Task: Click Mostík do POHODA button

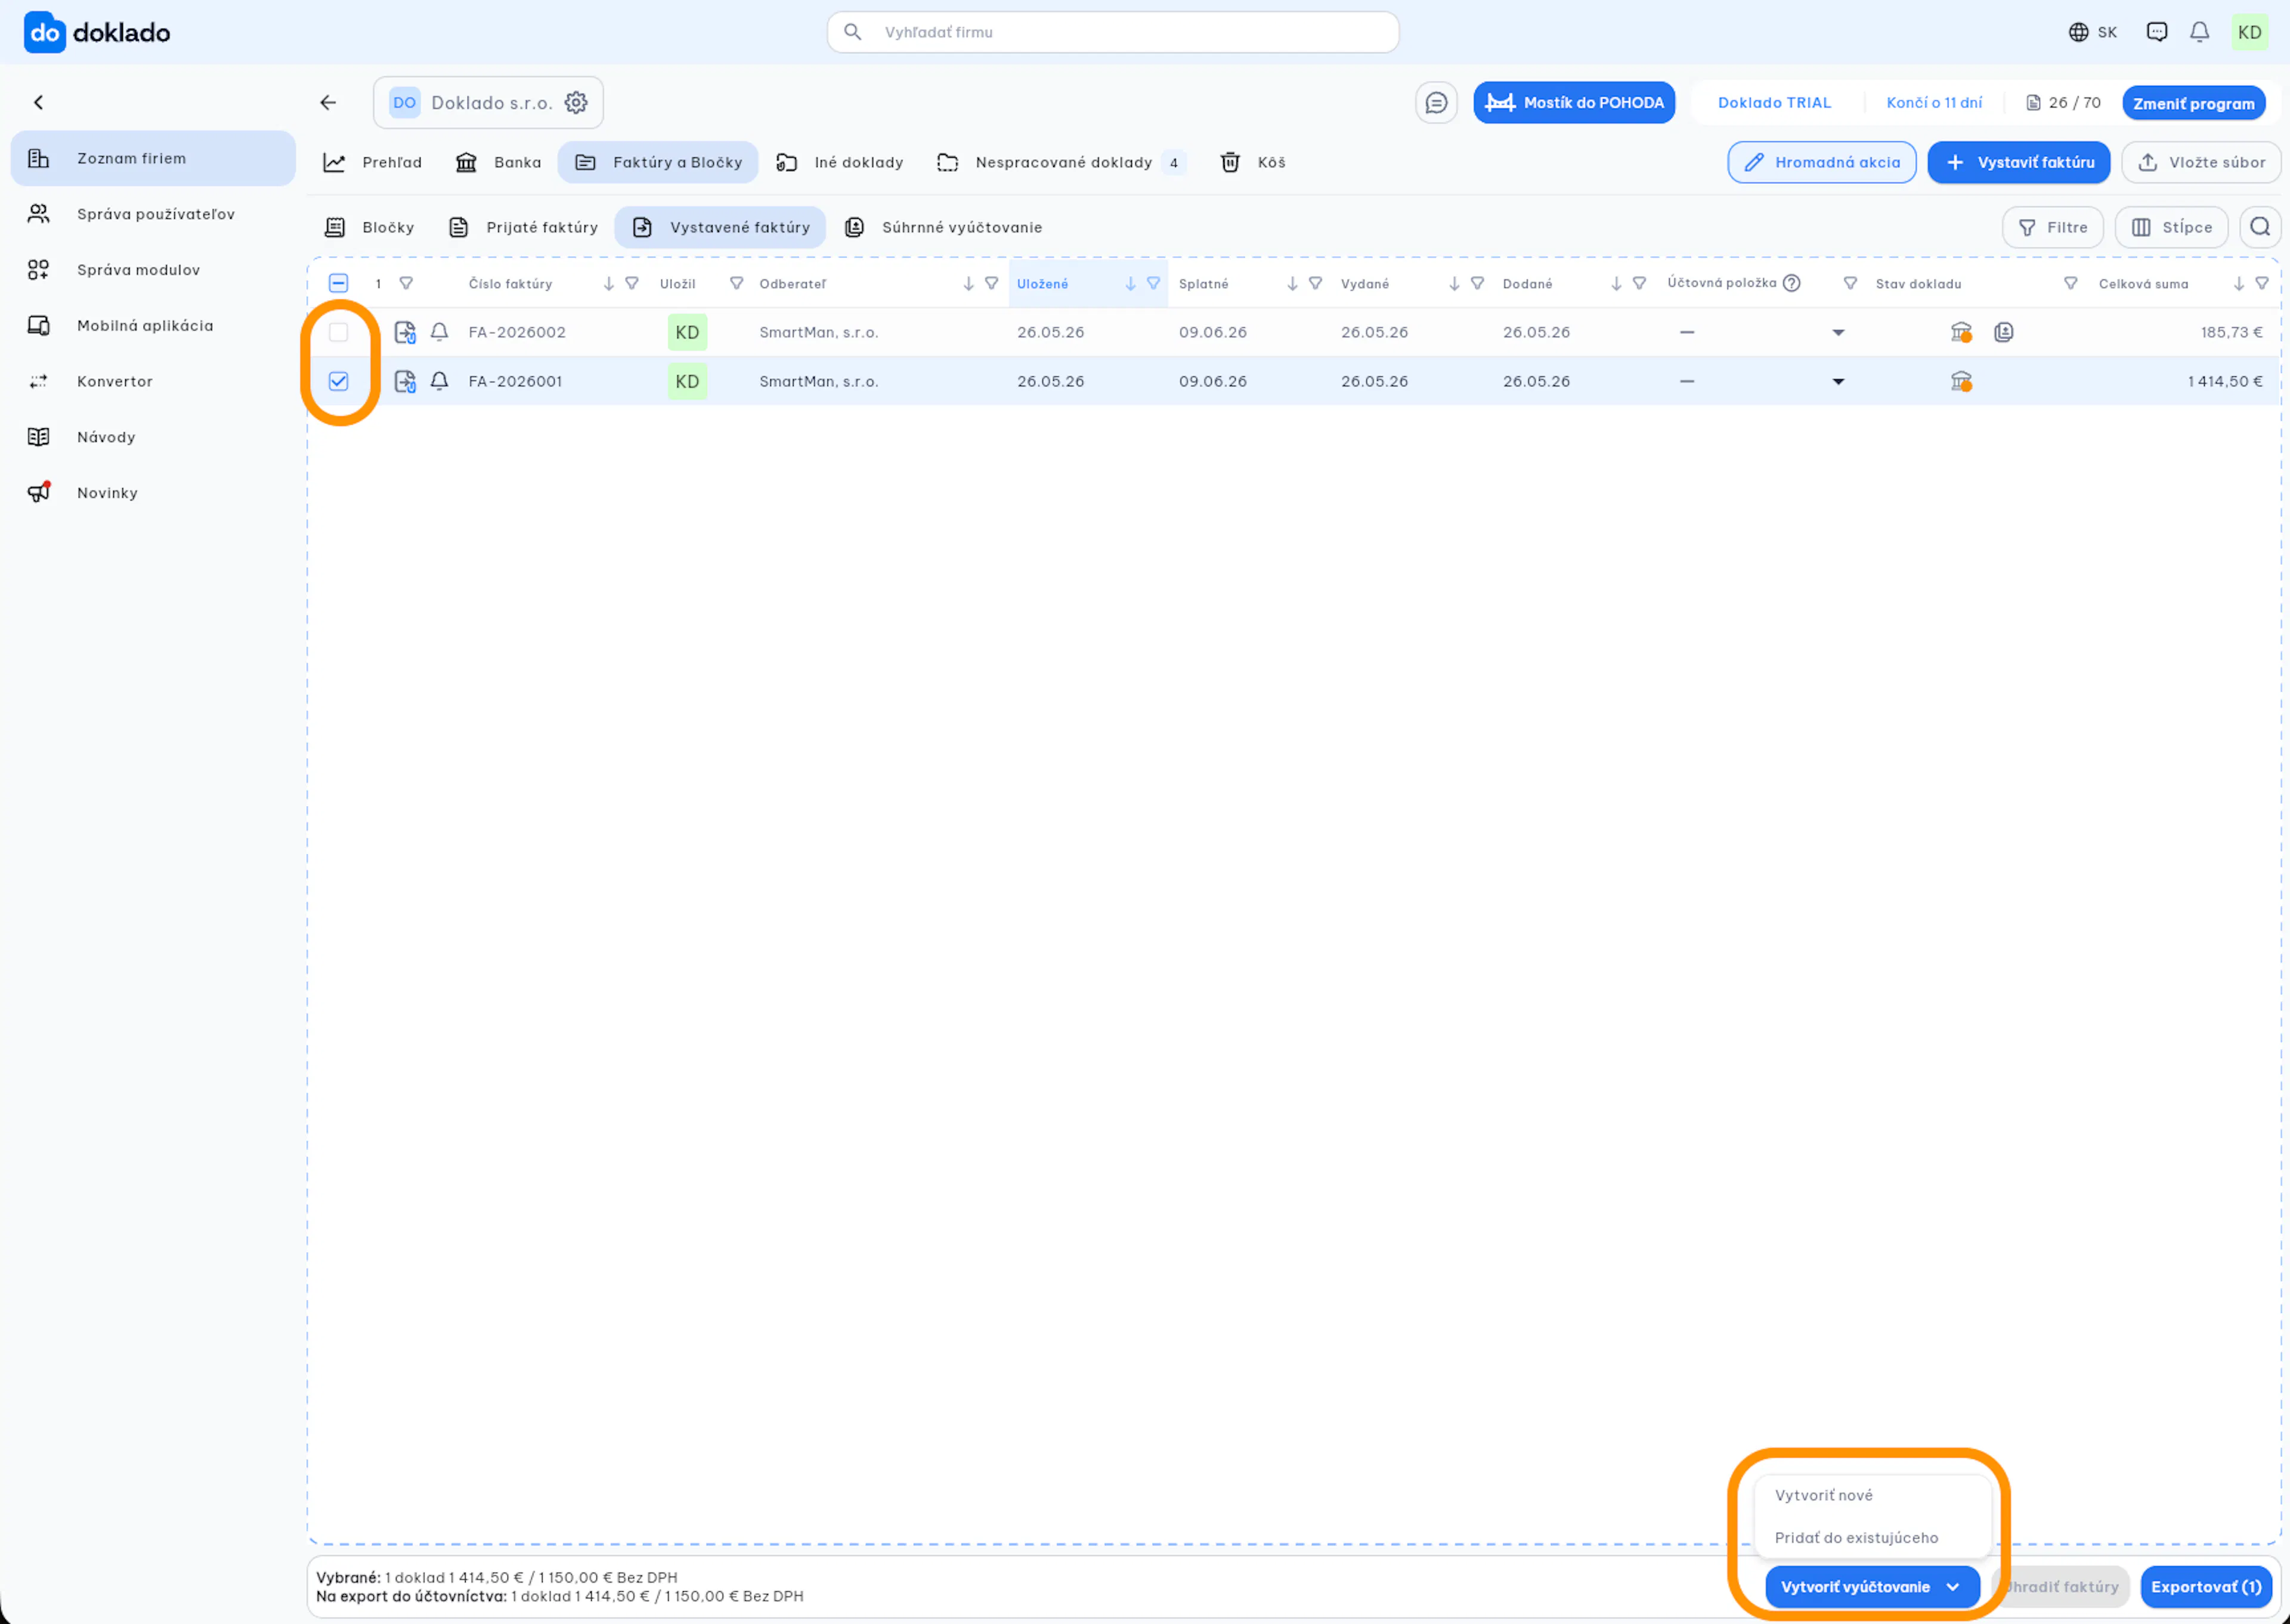Action: click(1574, 103)
